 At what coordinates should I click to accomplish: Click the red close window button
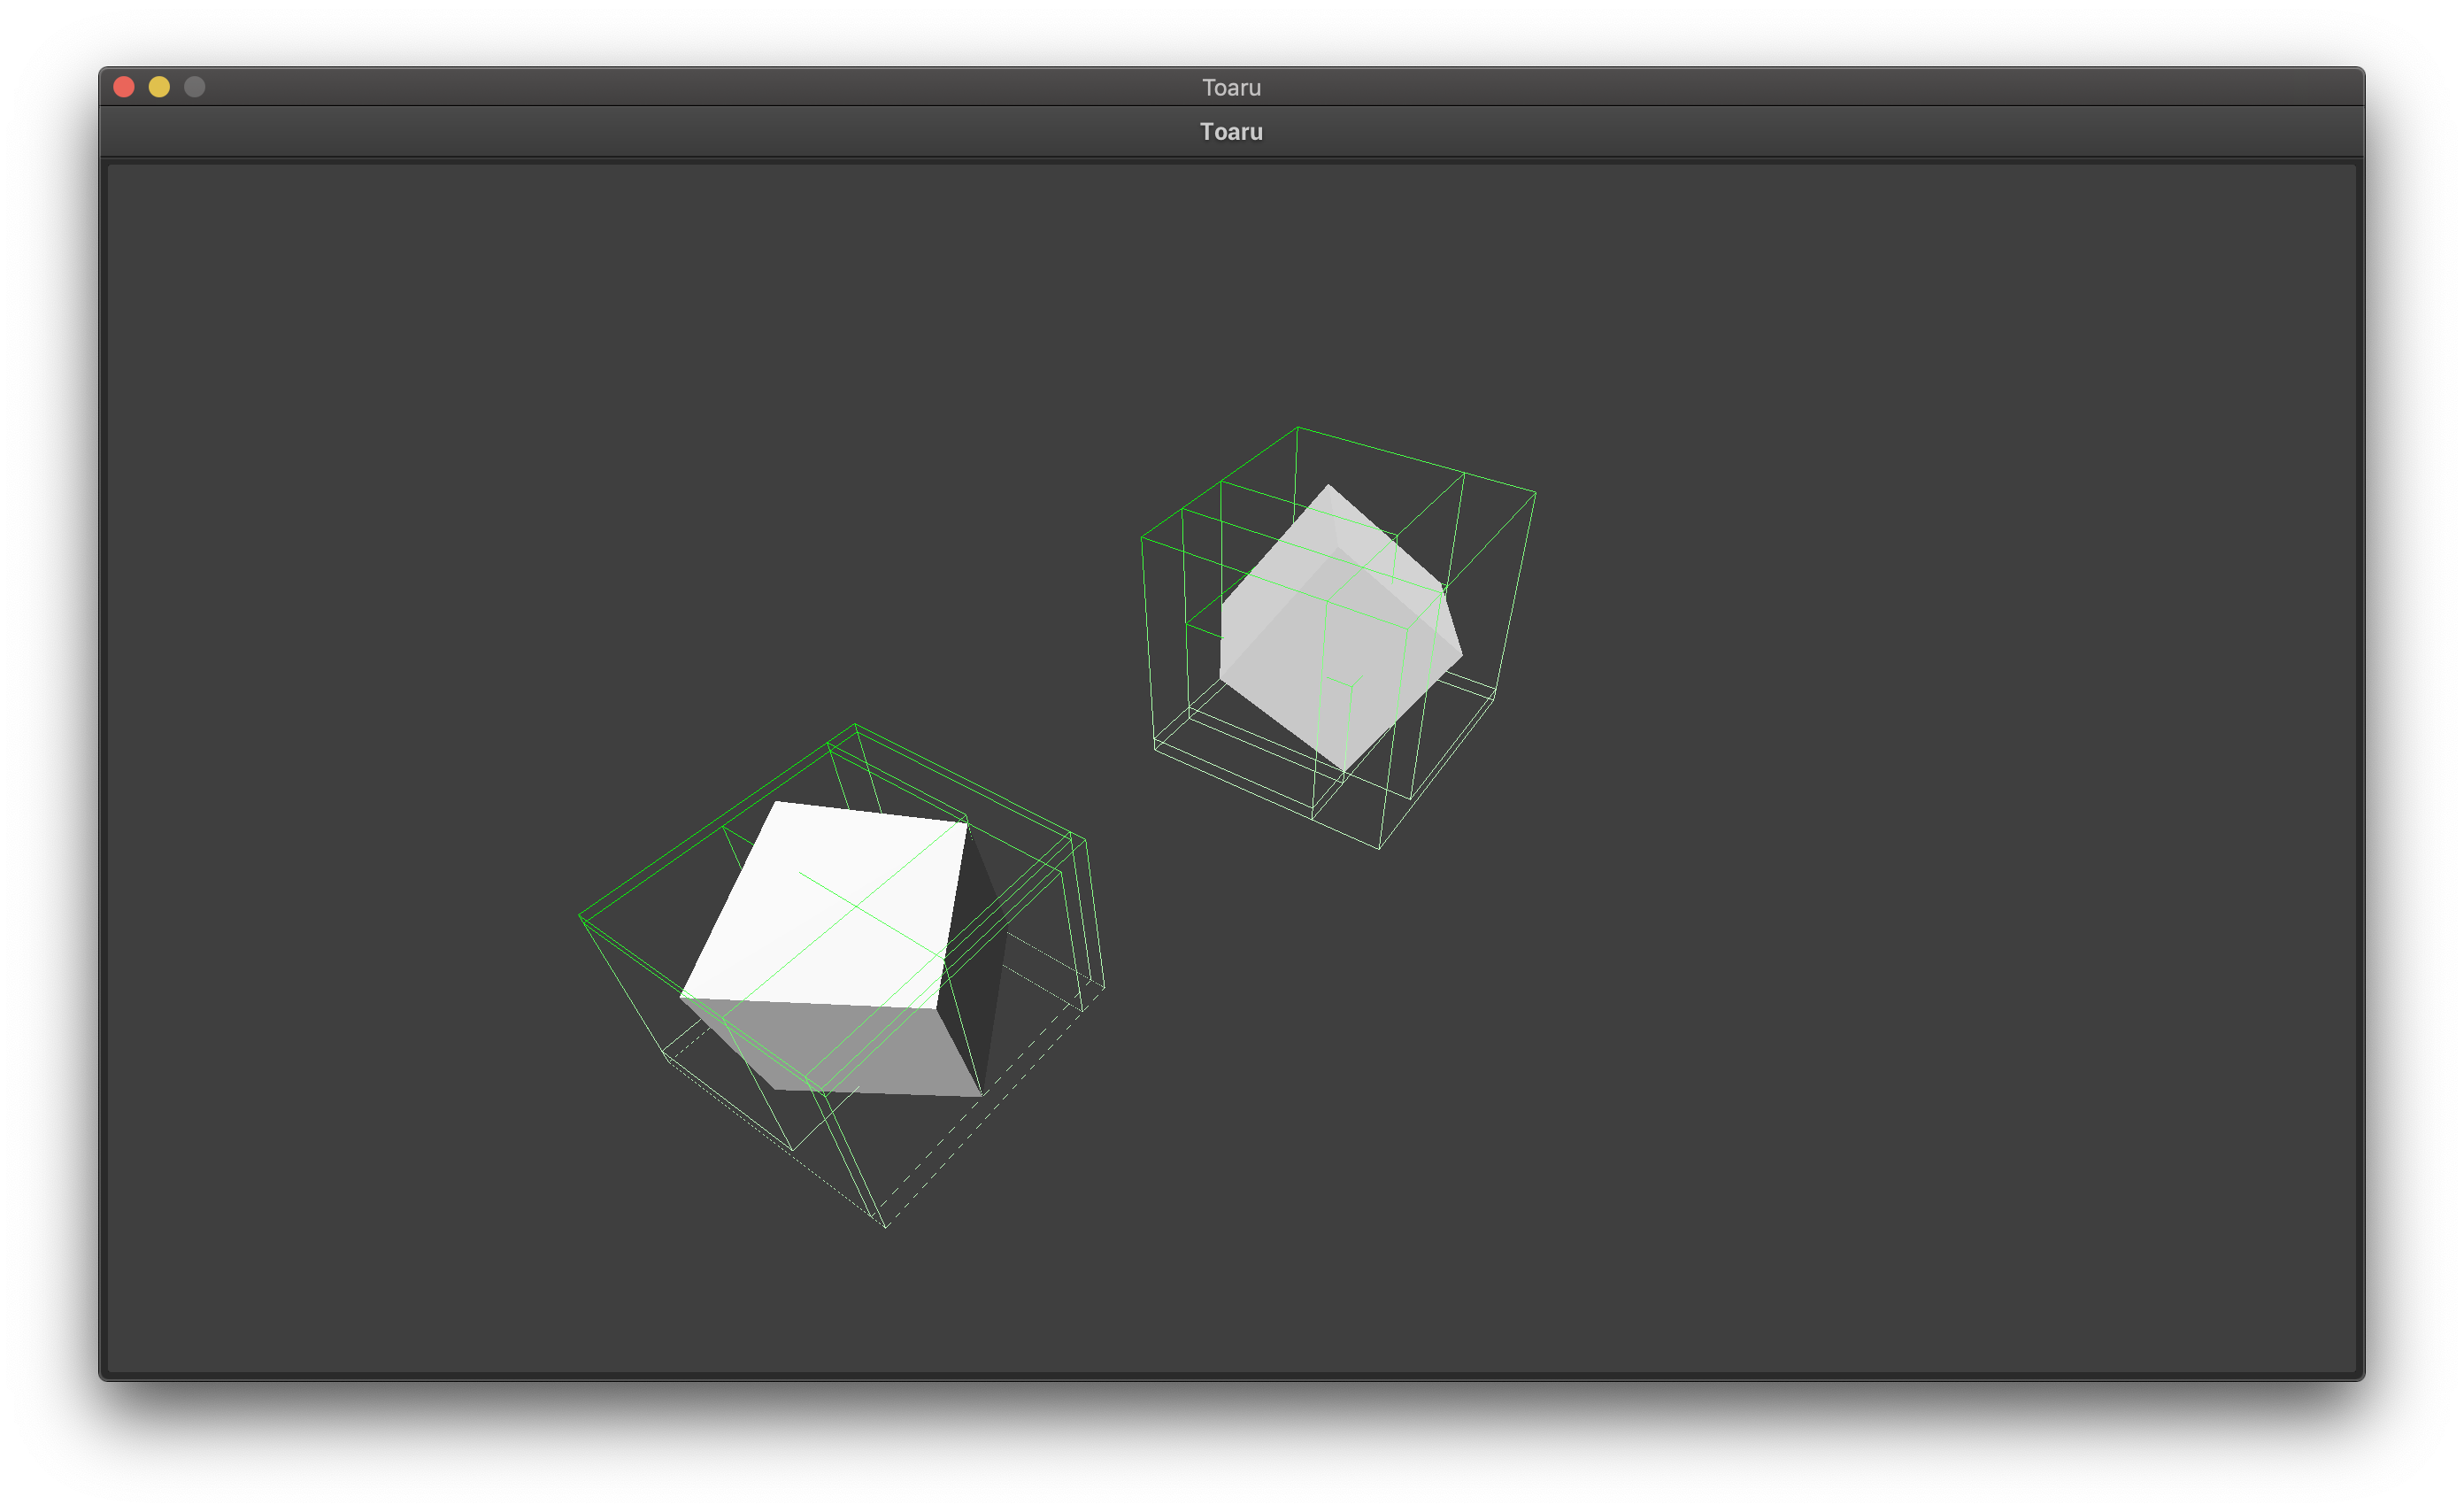124,87
